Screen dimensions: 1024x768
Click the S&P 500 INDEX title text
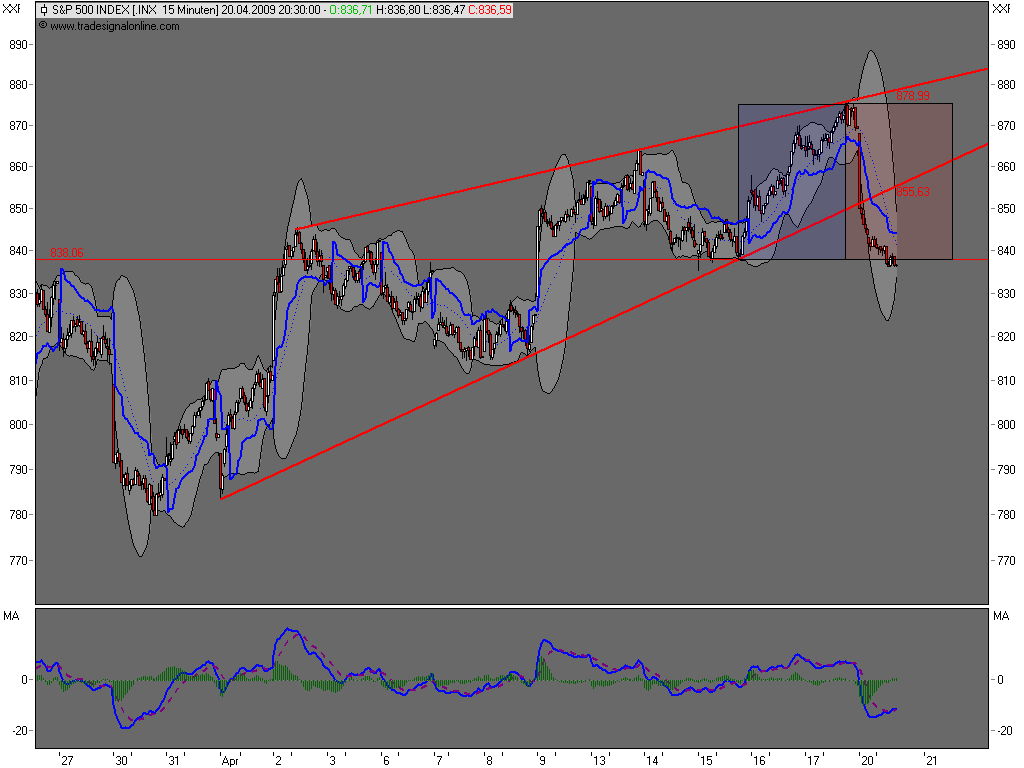pos(90,10)
